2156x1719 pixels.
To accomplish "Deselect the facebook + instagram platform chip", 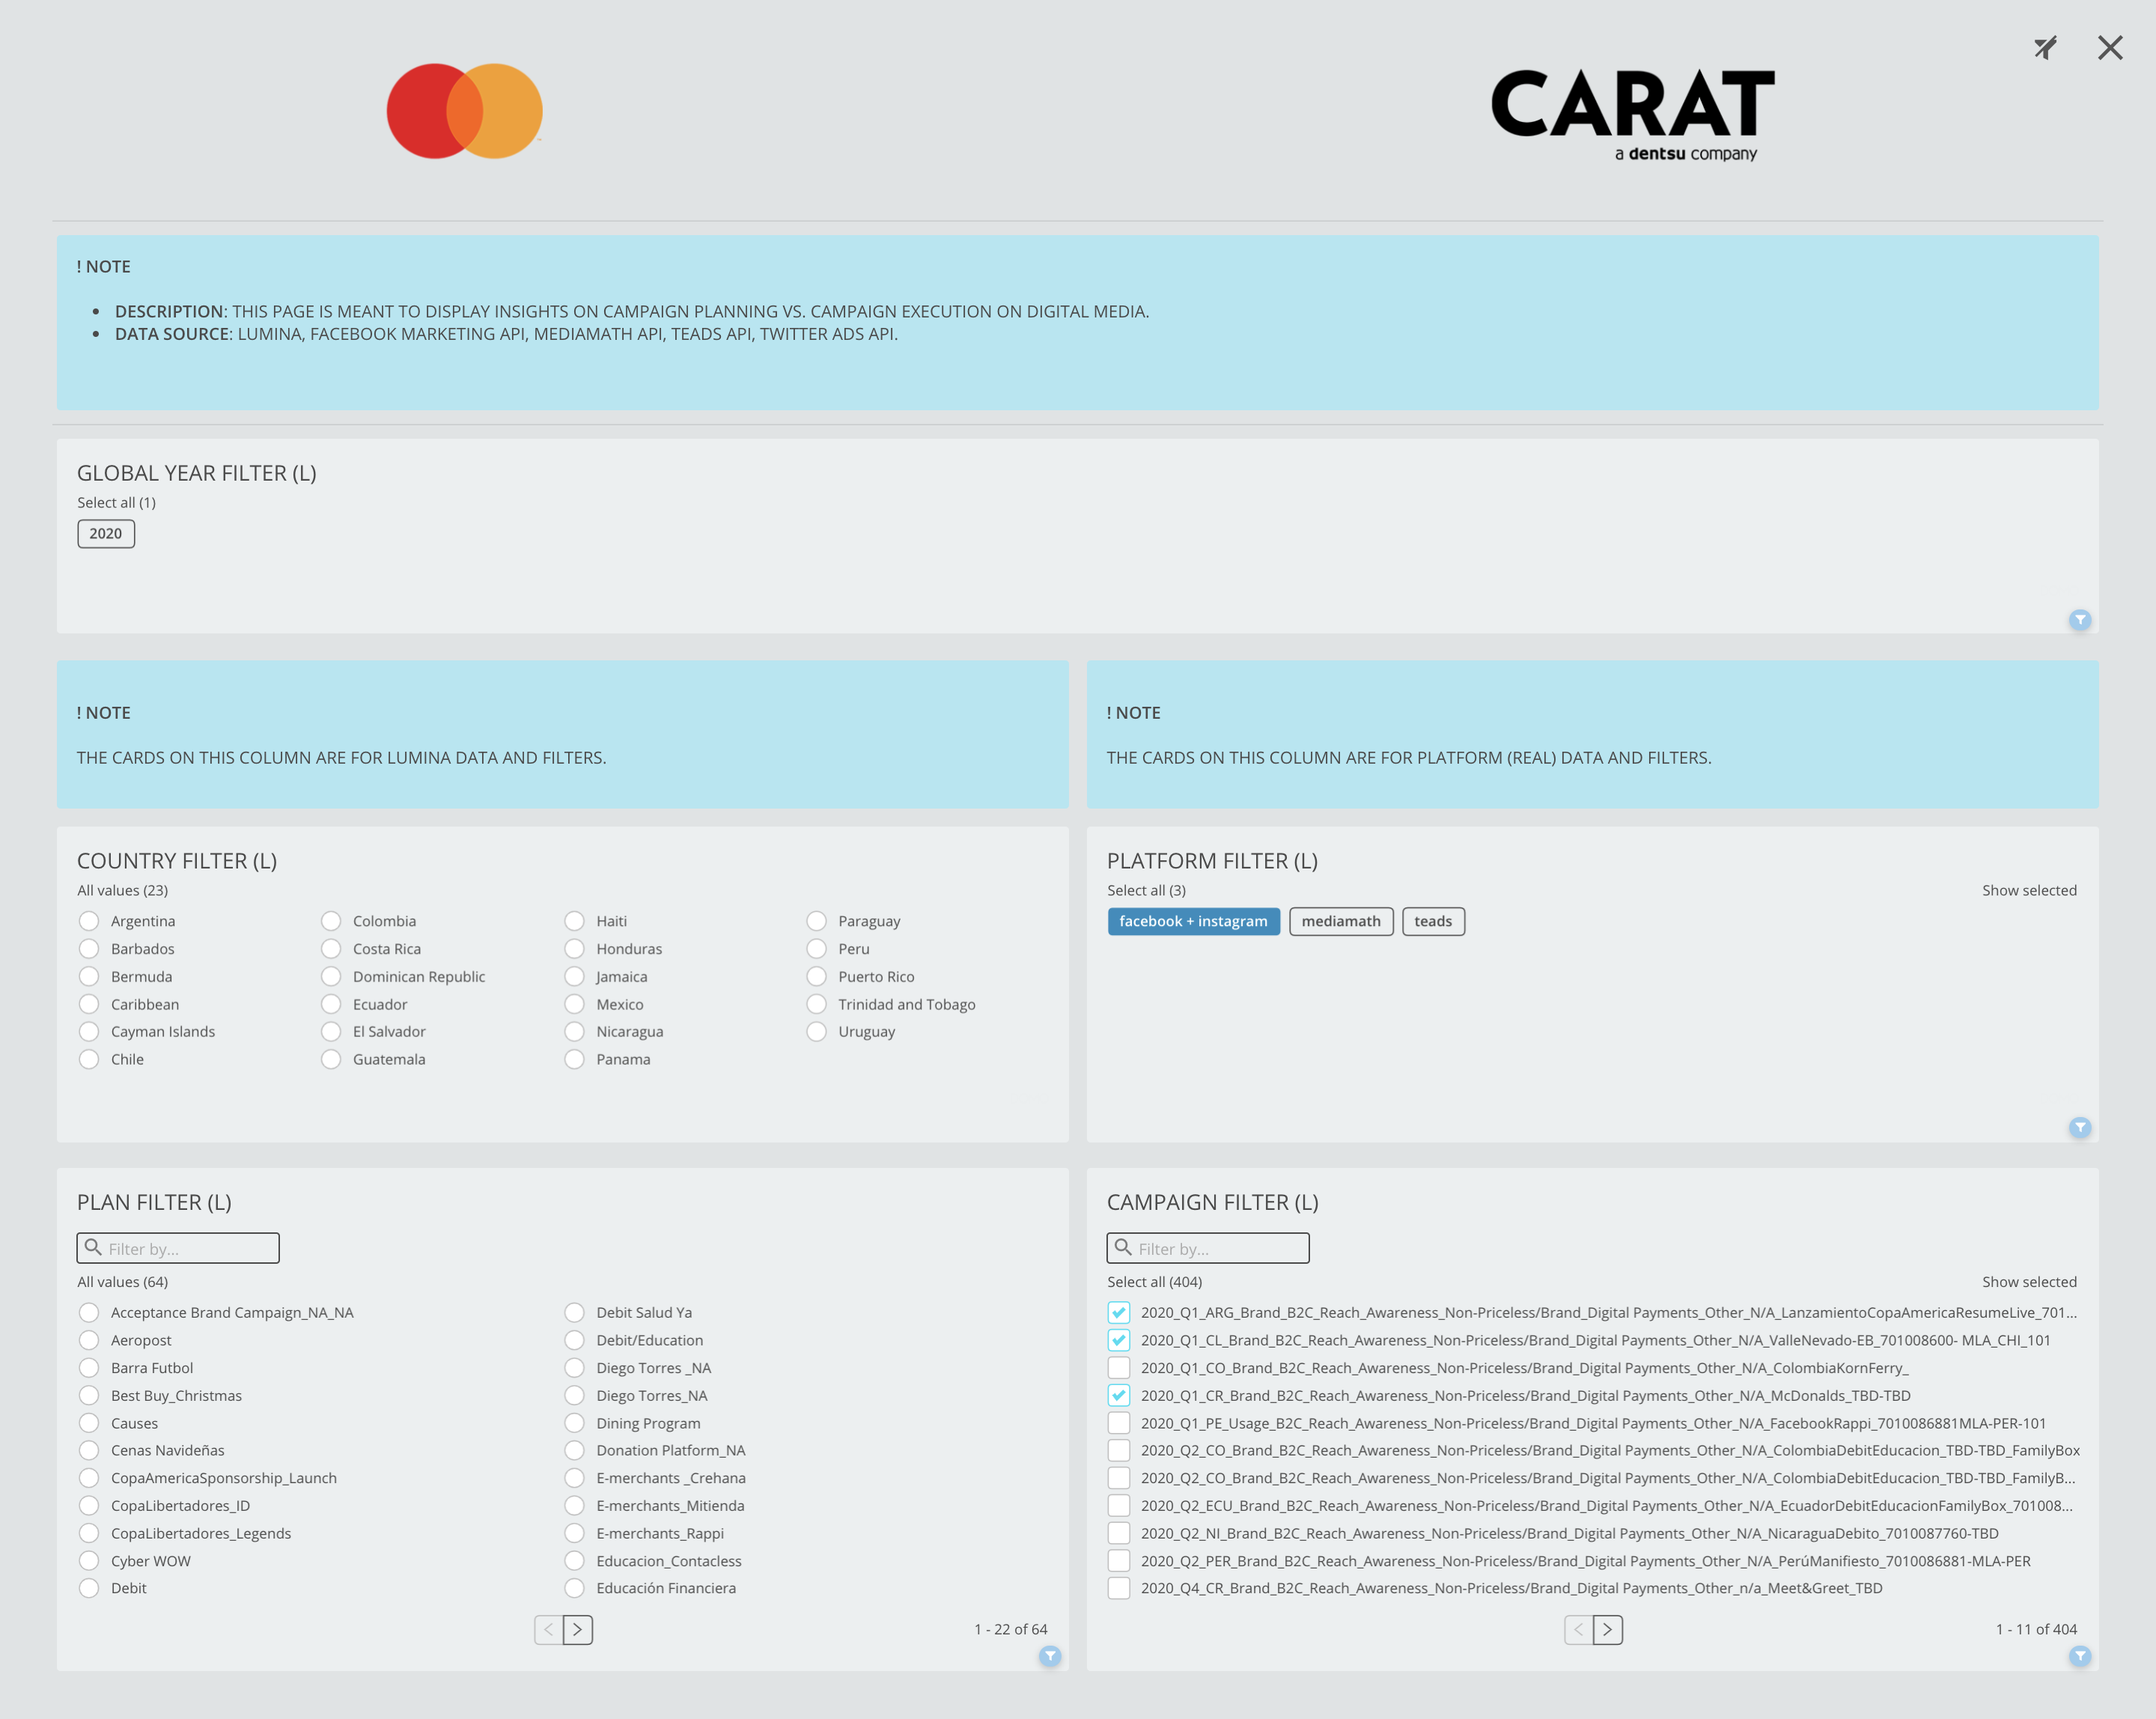I will [x=1193, y=921].
